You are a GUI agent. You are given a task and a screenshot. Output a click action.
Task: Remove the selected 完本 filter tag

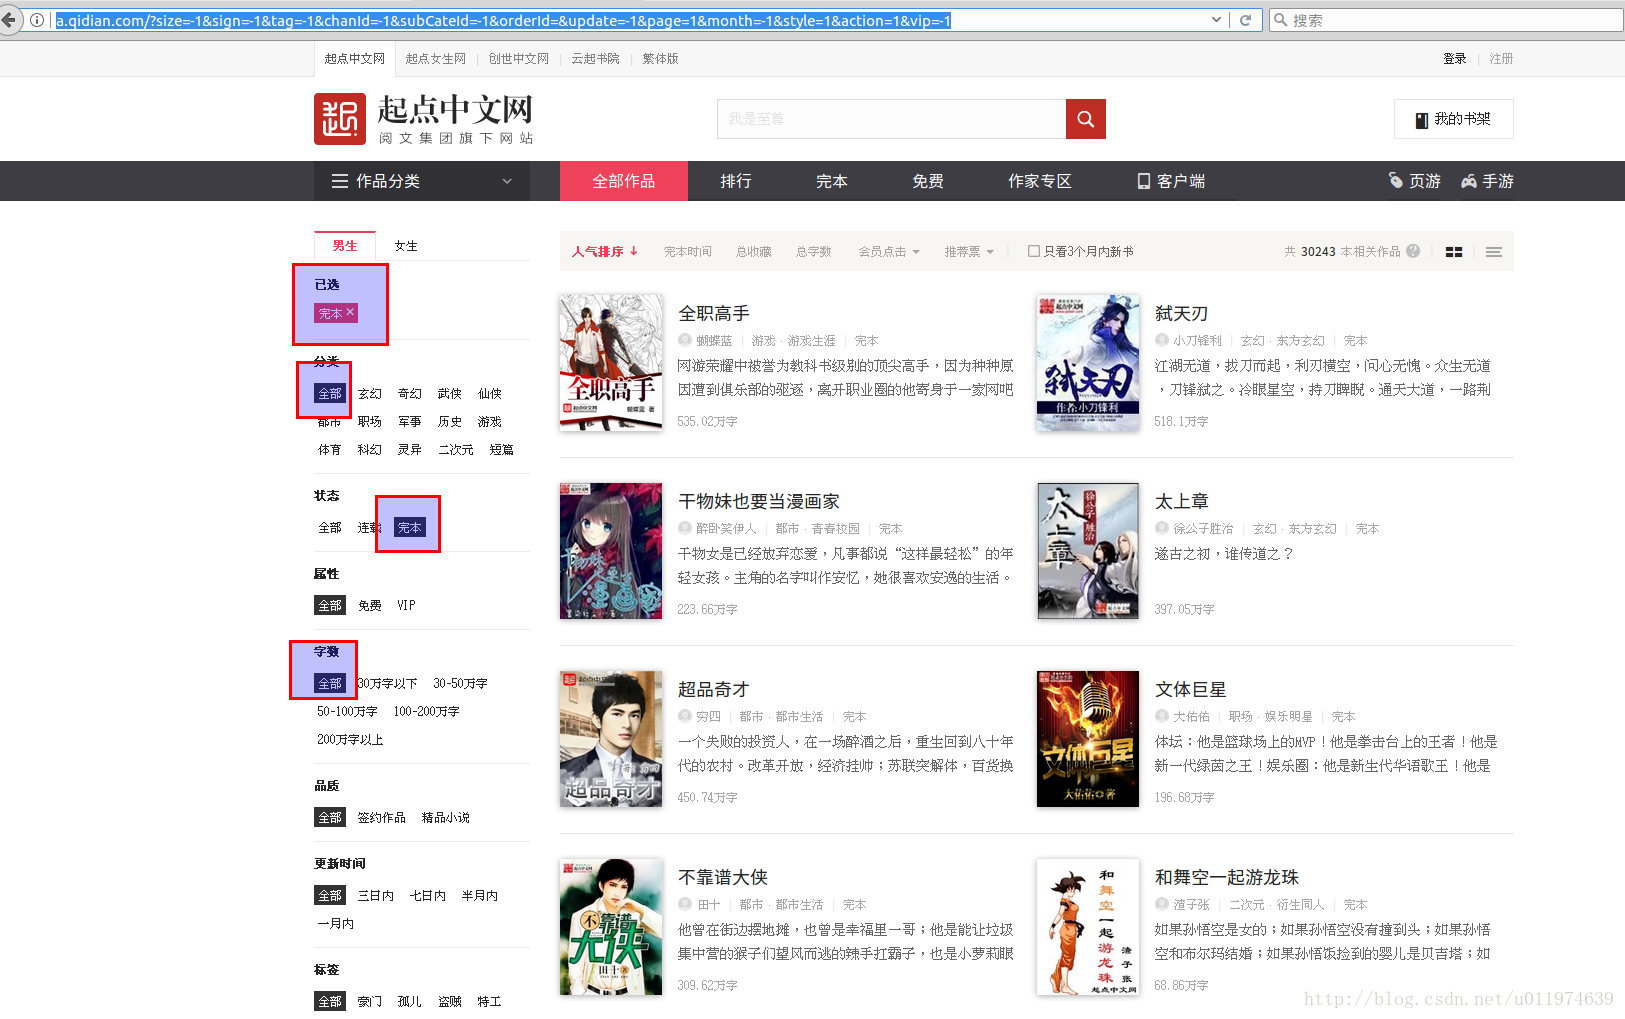[x=350, y=313]
